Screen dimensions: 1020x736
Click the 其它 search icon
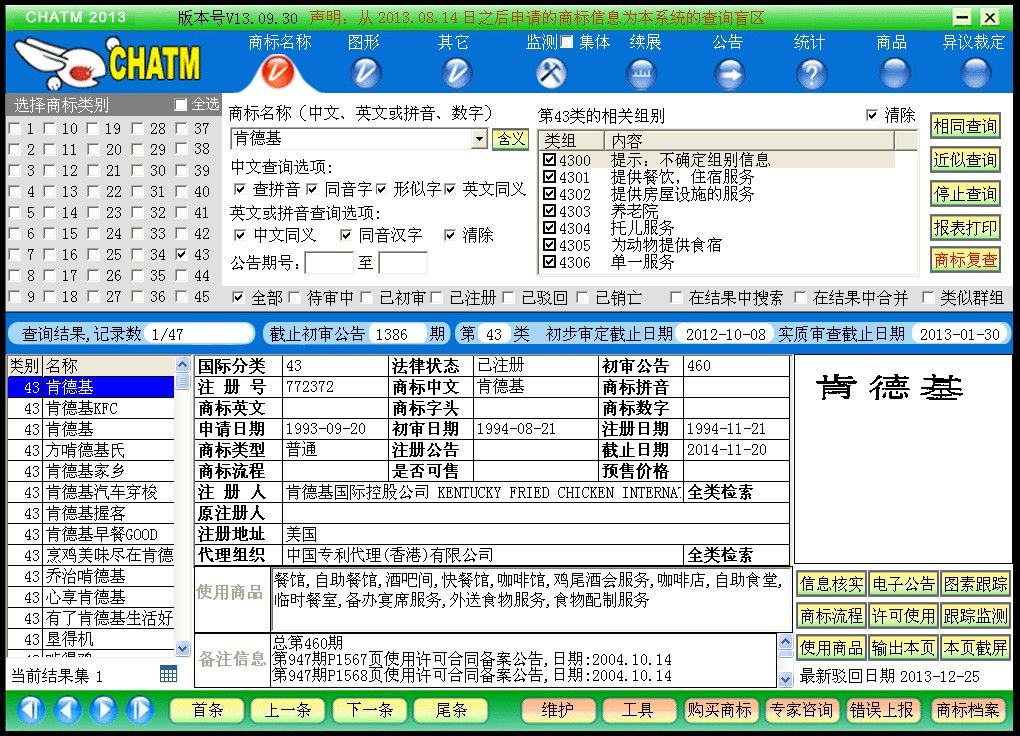(x=456, y=73)
